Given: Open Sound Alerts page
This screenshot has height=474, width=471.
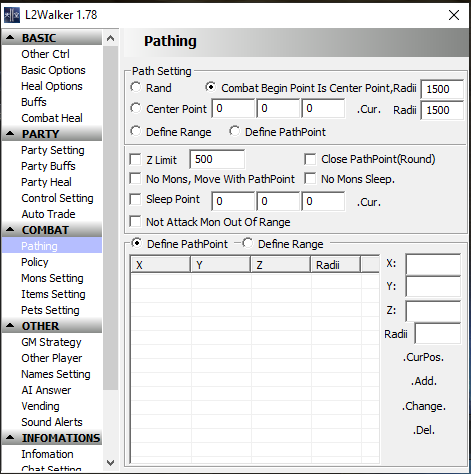Looking at the screenshot, I should (52, 422).
